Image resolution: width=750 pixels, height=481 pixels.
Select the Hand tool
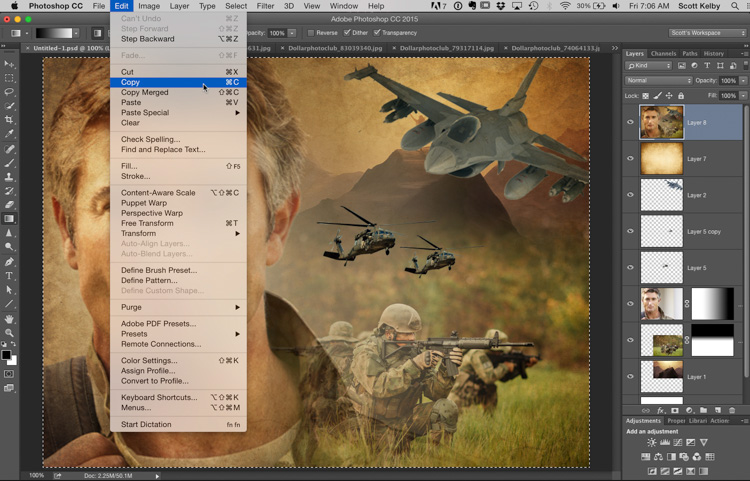click(x=9, y=318)
